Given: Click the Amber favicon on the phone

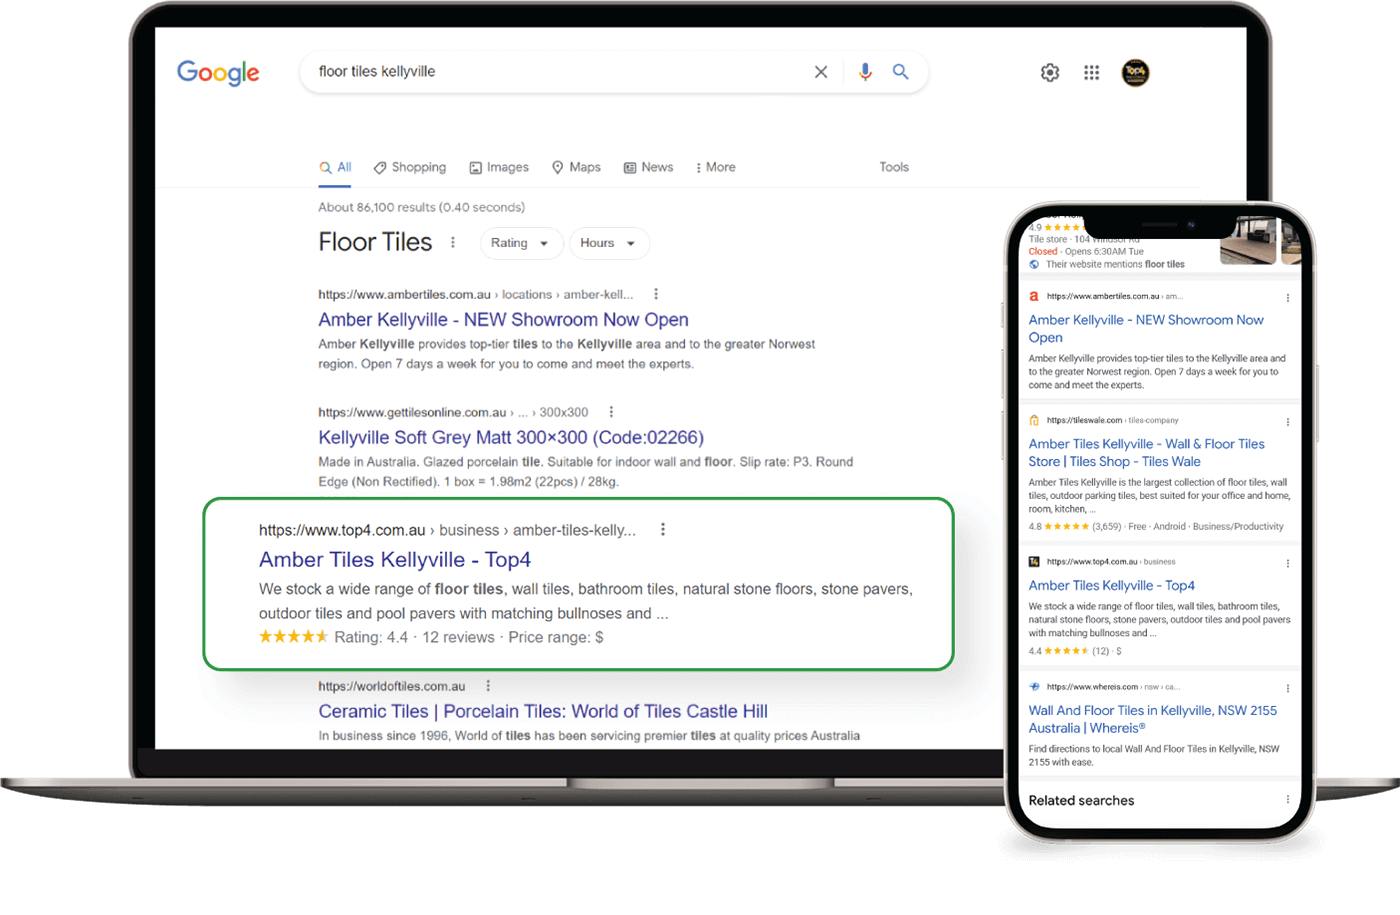Looking at the screenshot, I should [1034, 296].
